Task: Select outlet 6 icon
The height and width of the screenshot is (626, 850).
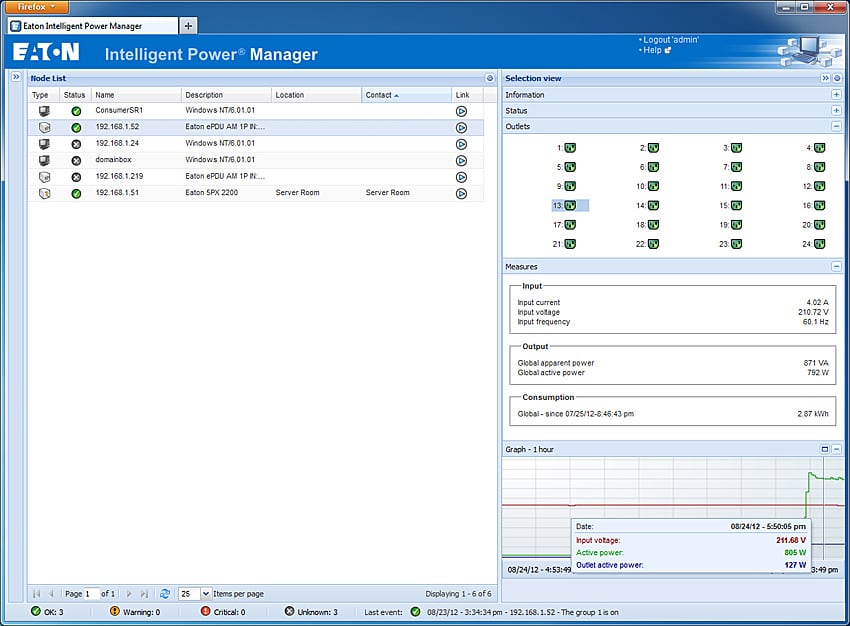Action: (653, 167)
